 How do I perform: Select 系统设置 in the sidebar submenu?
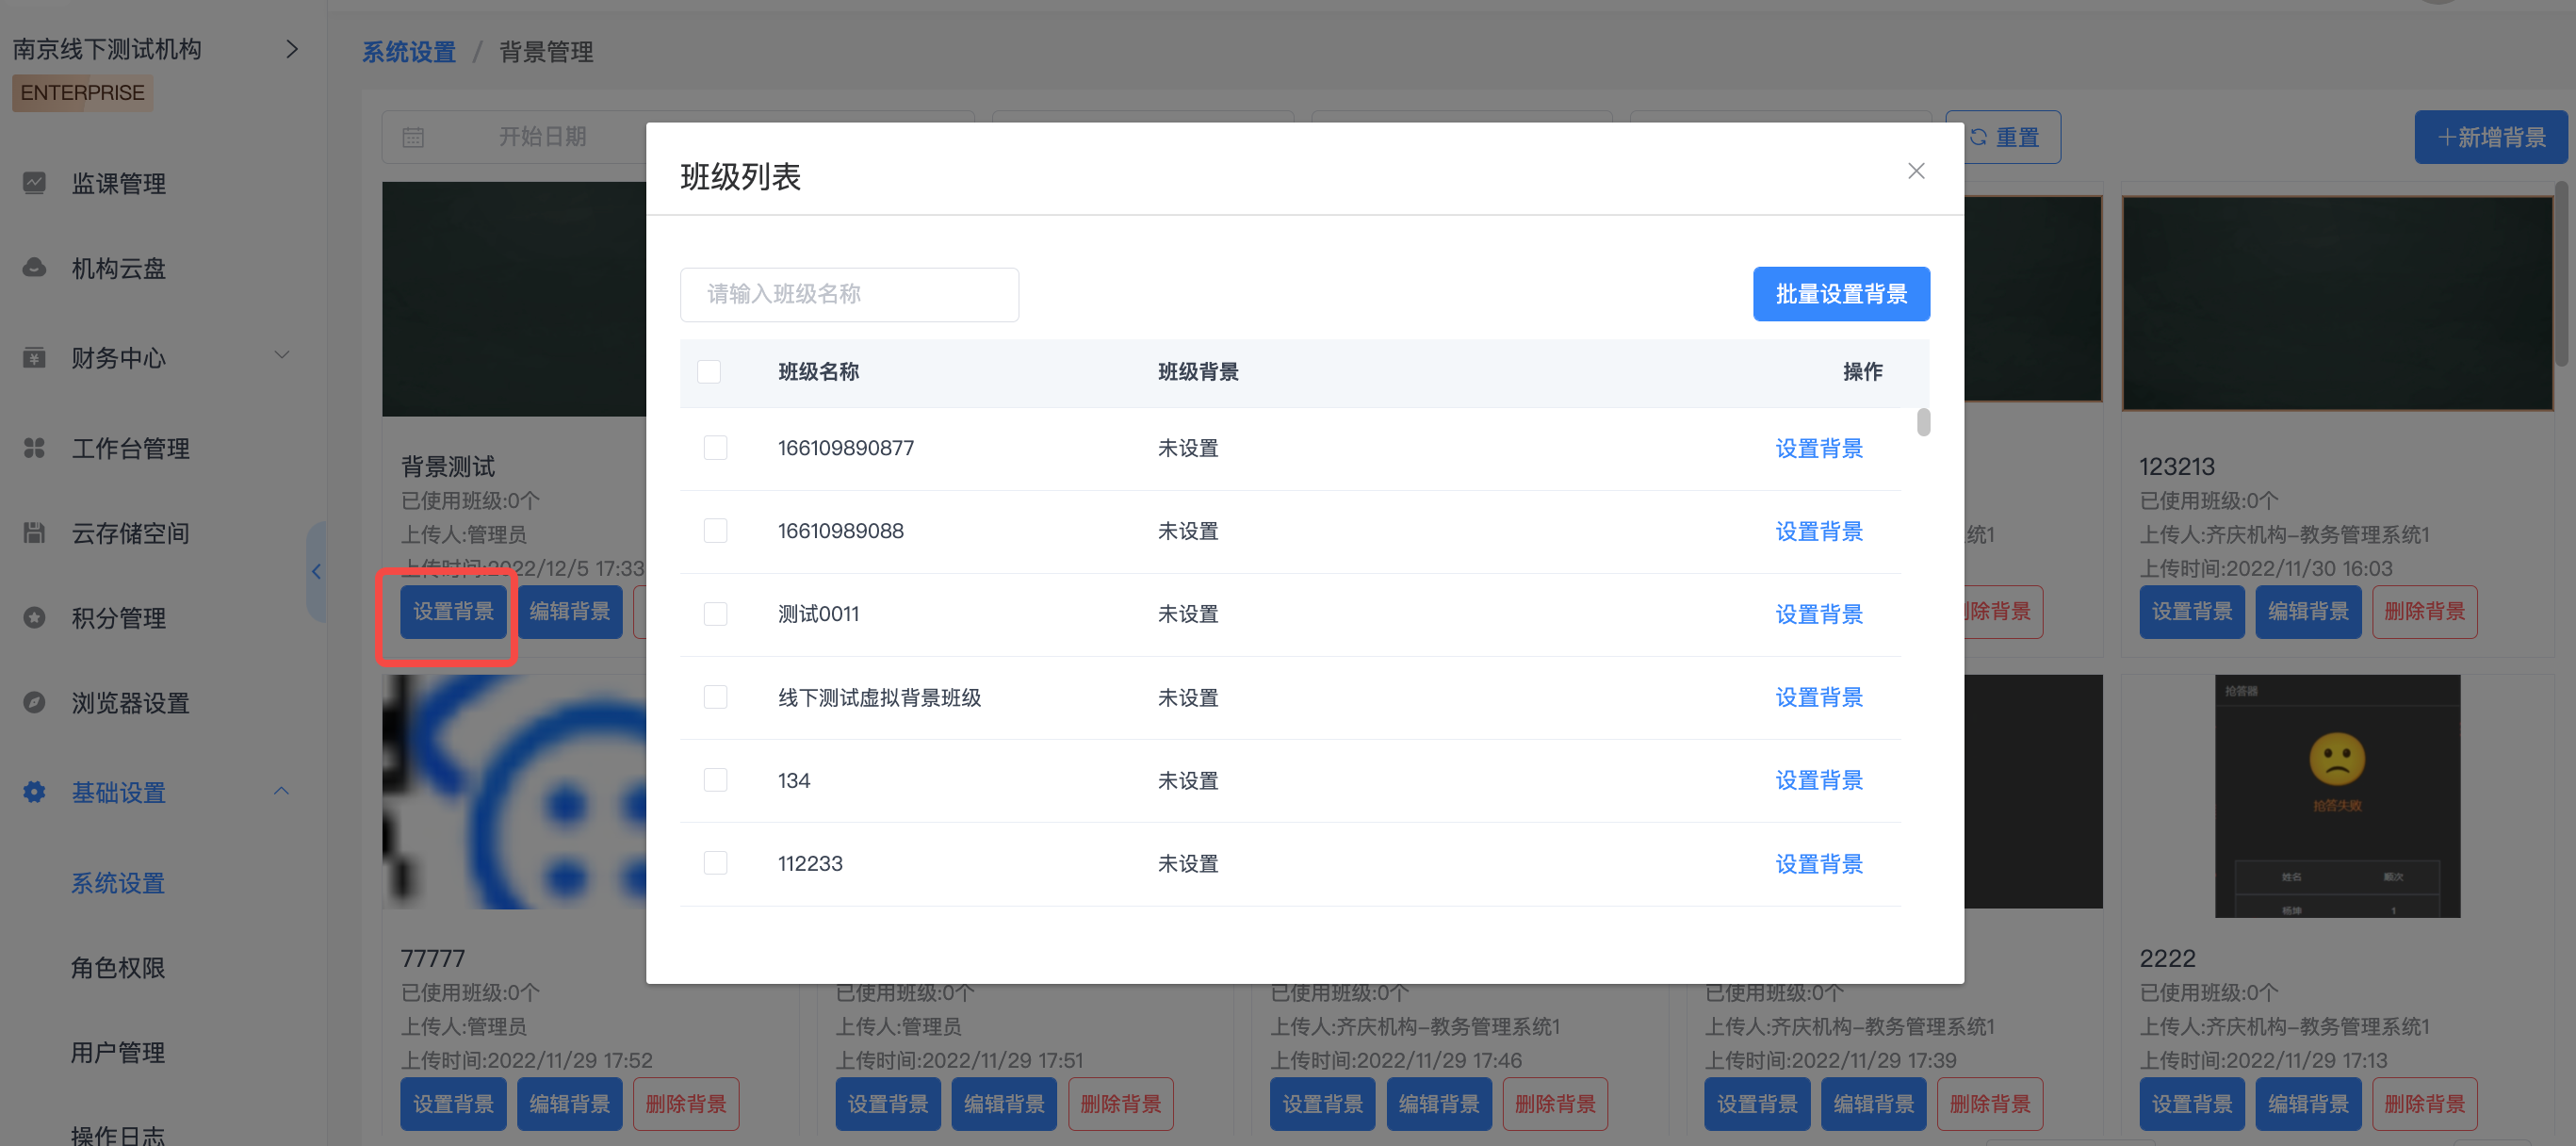tap(118, 883)
